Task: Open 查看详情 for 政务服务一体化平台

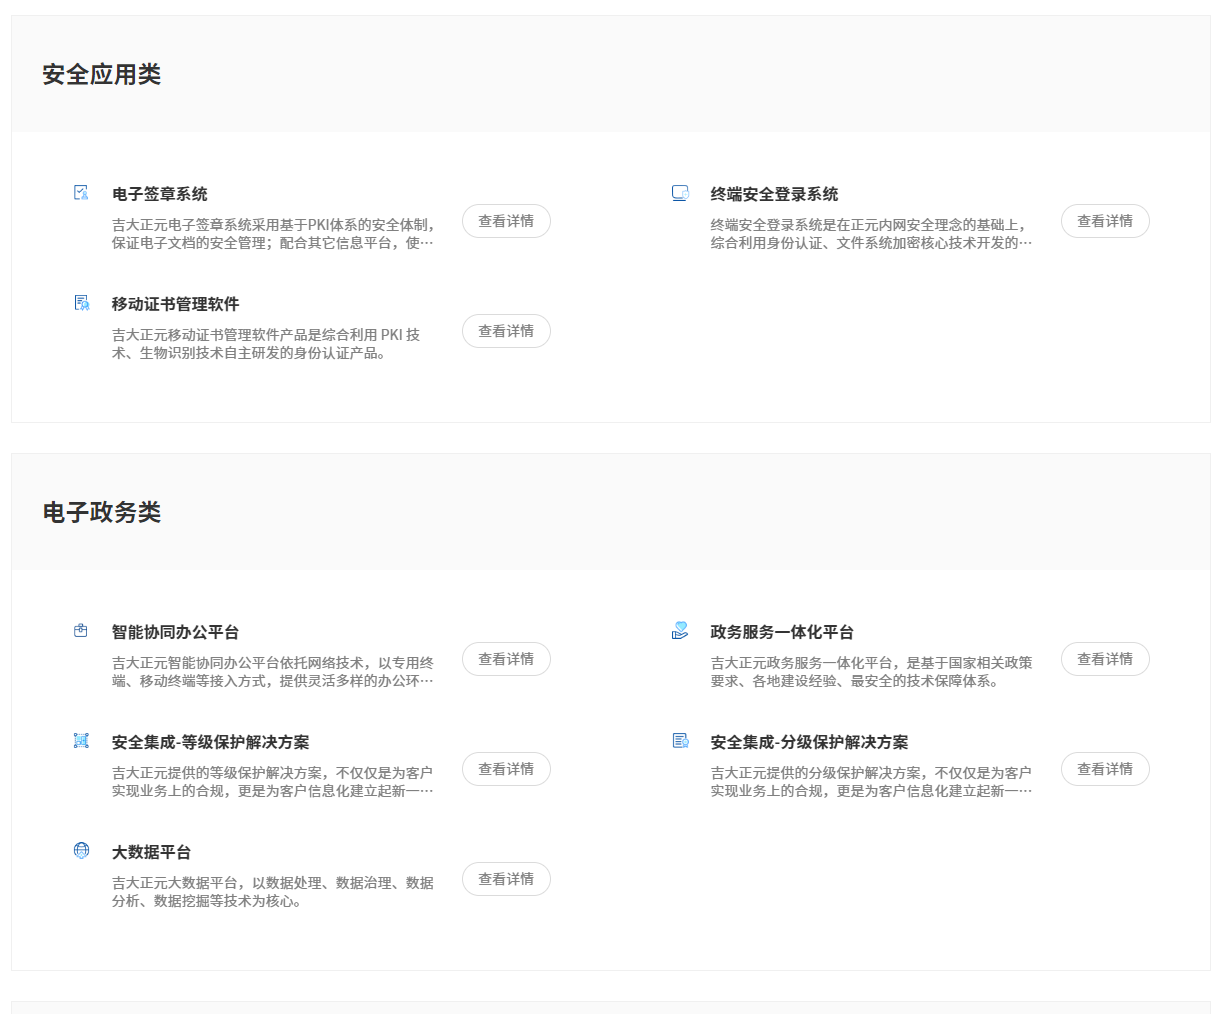Action: click(1105, 659)
